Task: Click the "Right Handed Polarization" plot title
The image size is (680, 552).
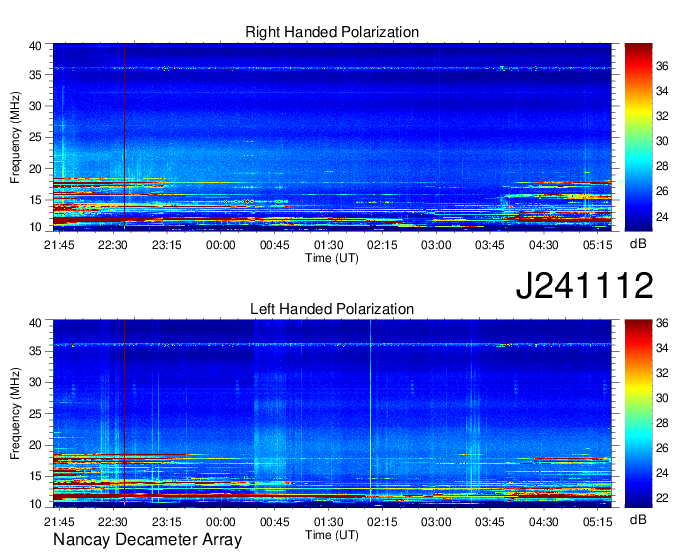Action: pyautogui.click(x=332, y=32)
